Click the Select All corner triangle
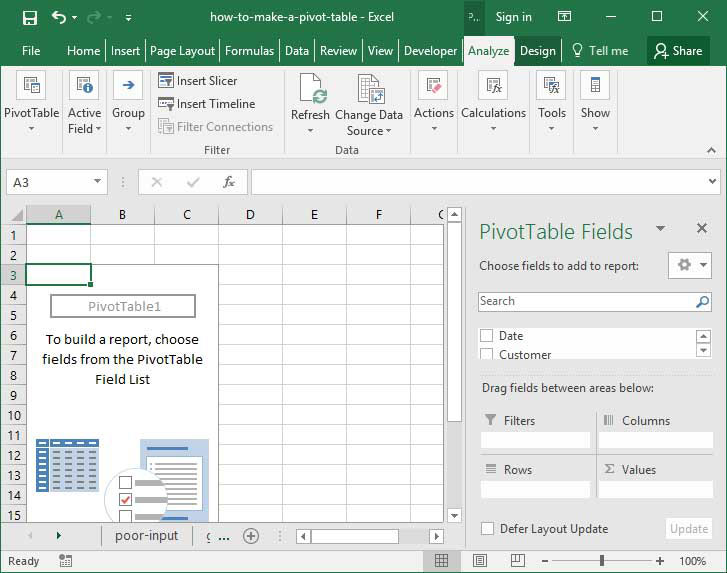 (x=17, y=215)
